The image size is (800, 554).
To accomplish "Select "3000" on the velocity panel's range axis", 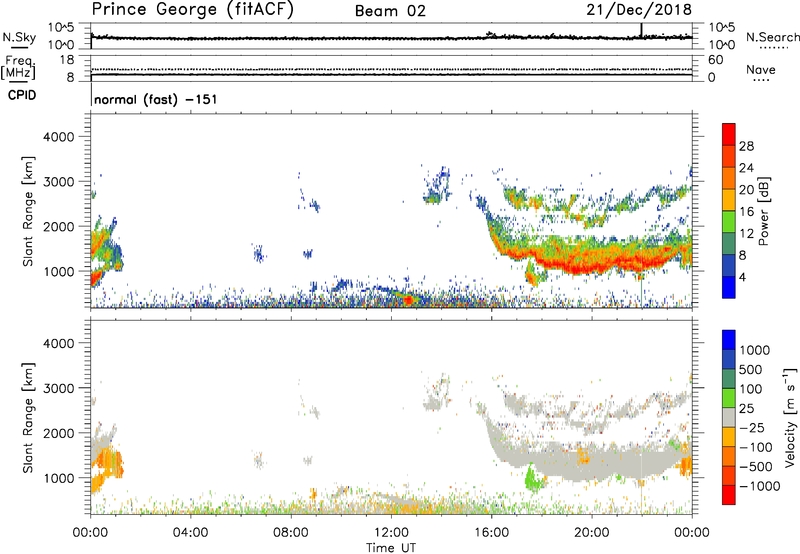I will point(59,388).
